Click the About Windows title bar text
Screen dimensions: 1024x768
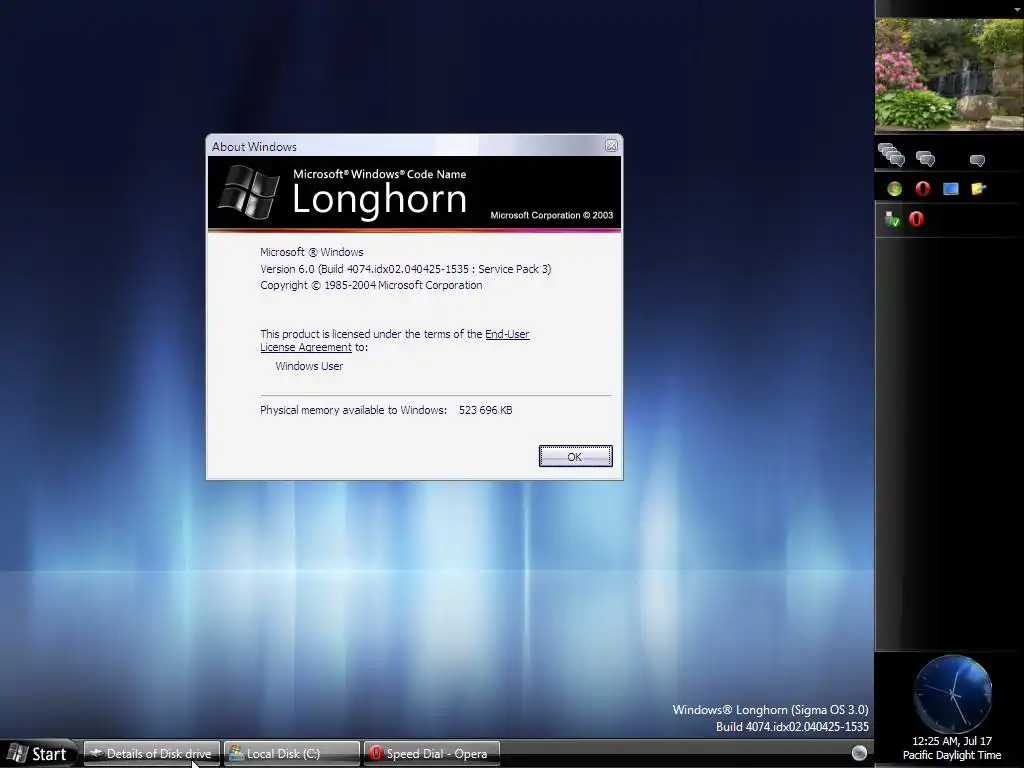coord(254,147)
